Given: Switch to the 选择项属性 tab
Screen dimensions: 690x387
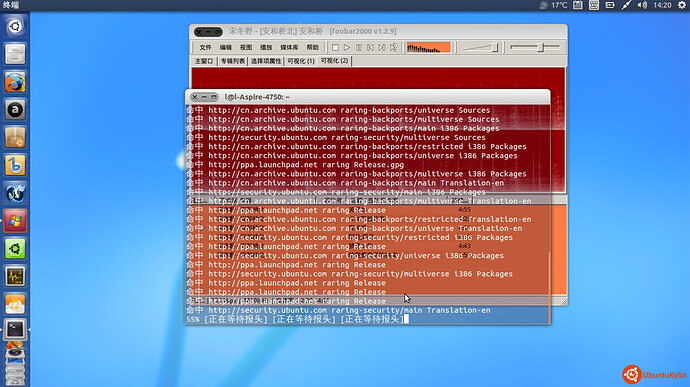Looking at the screenshot, I should [x=266, y=61].
